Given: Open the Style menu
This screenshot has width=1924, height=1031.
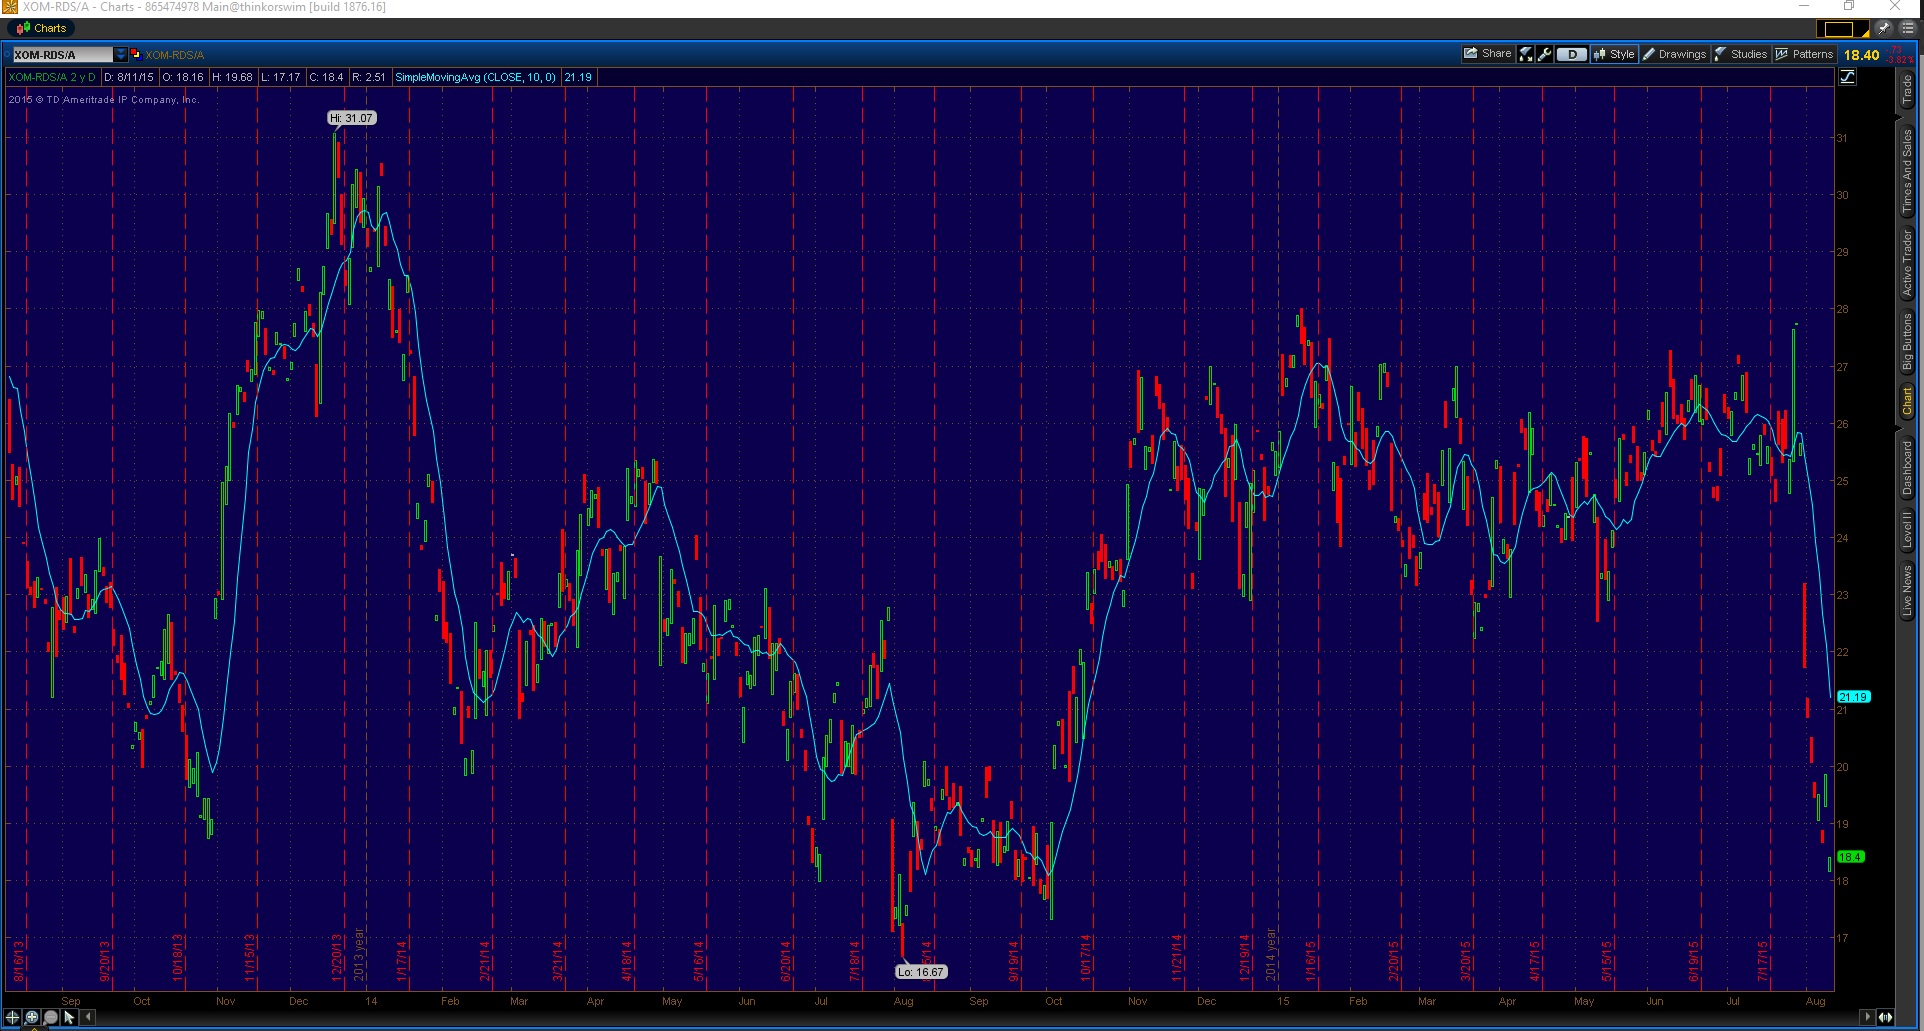Looking at the screenshot, I should coord(1614,54).
